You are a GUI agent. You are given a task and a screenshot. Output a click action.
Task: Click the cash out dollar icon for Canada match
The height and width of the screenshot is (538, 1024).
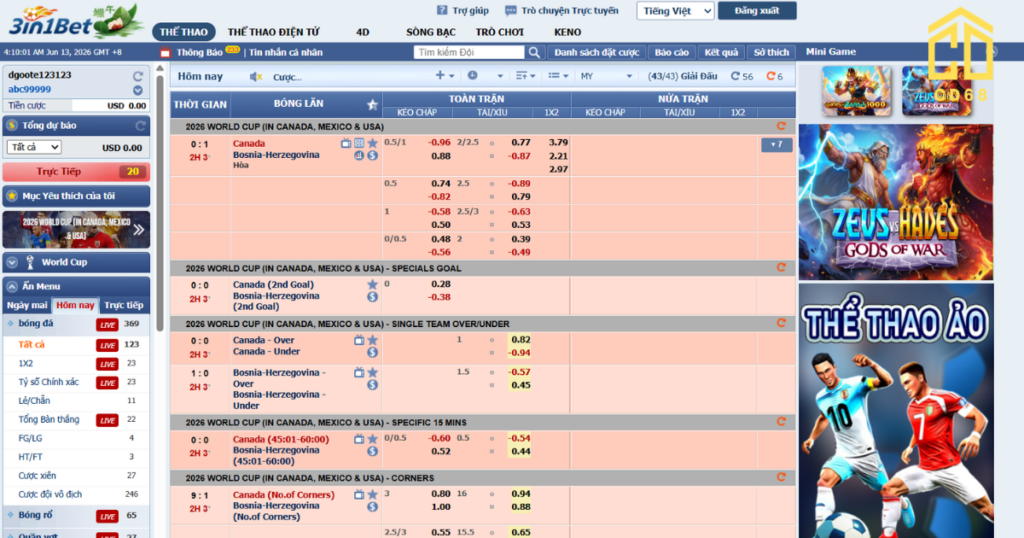click(x=372, y=155)
